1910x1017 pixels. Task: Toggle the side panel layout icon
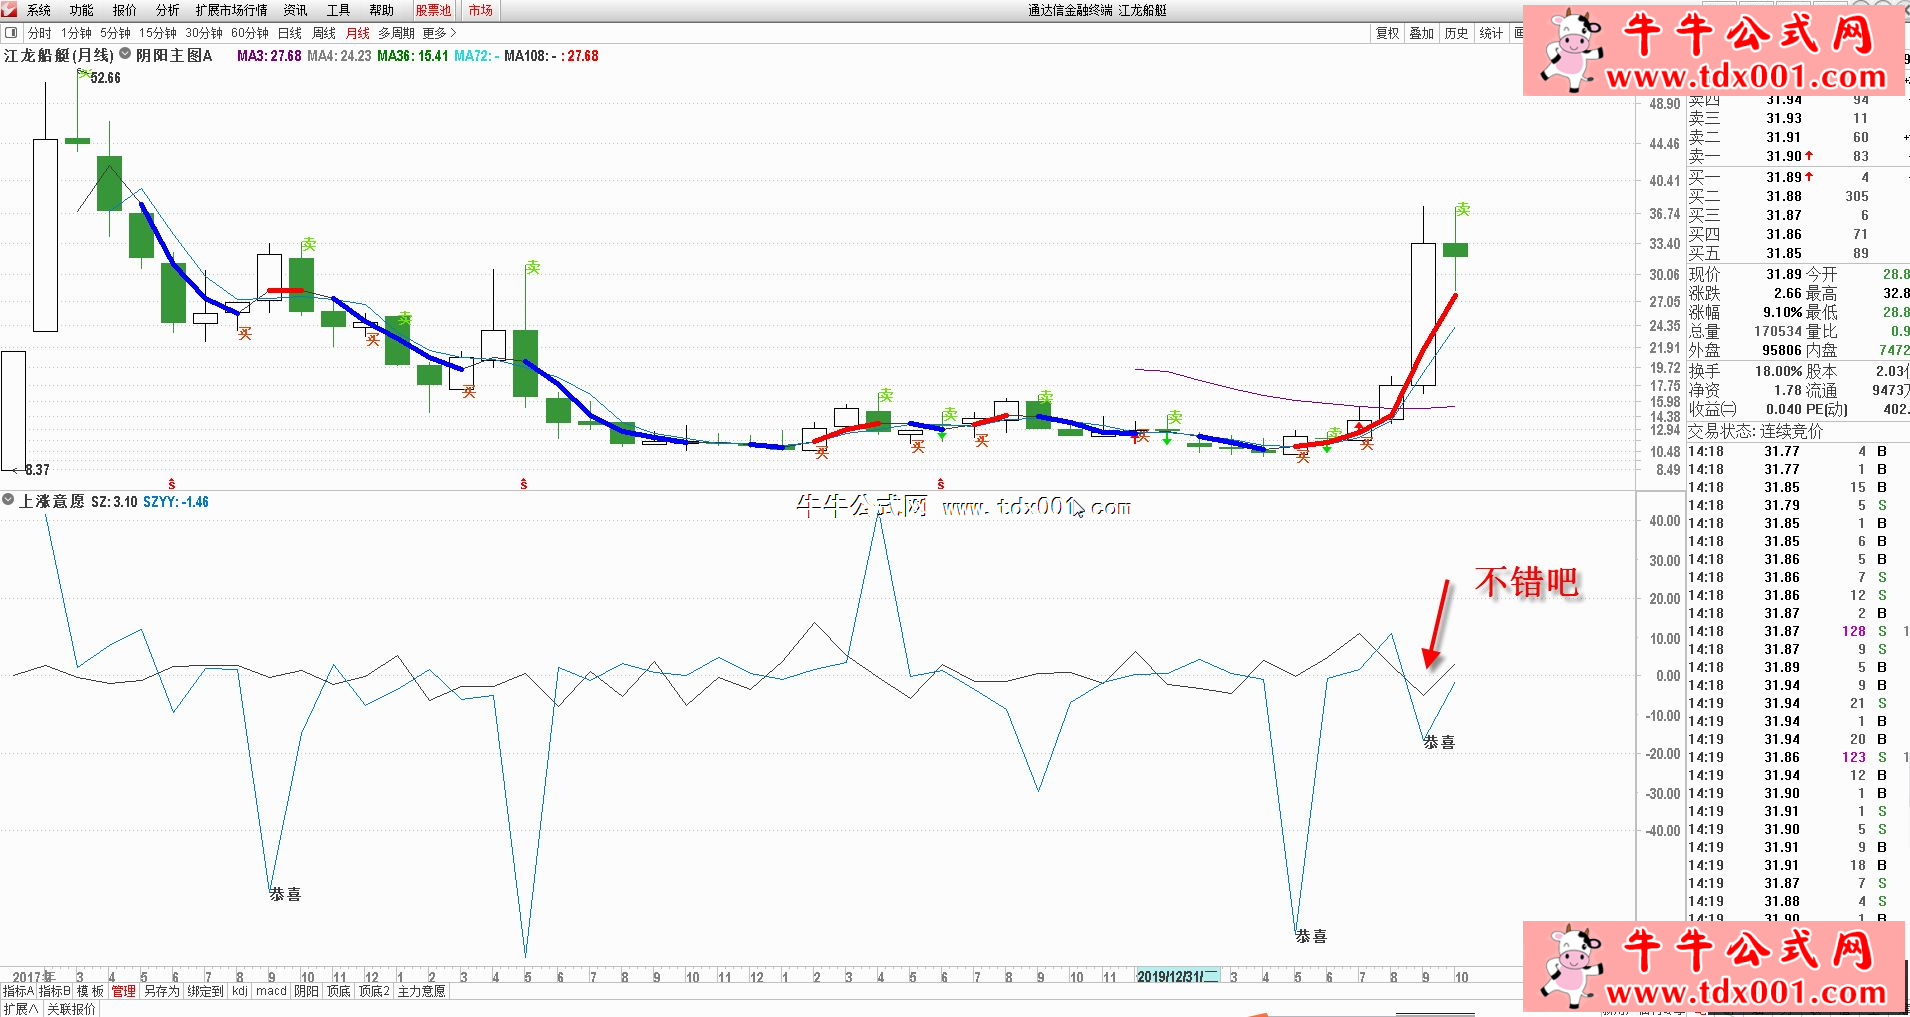(x=11, y=33)
